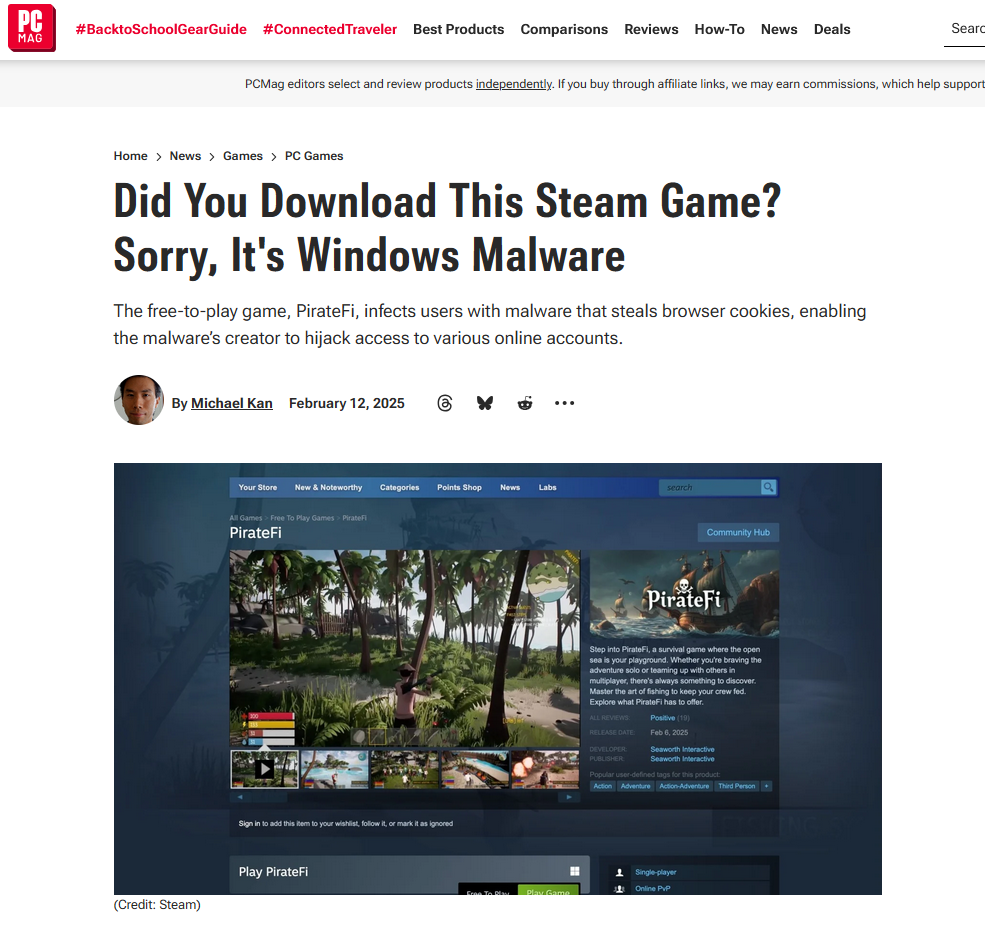Go to Games breadcrumb
Viewport: 985px width, 932px height.
pyautogui.click(x=243, y=156)
